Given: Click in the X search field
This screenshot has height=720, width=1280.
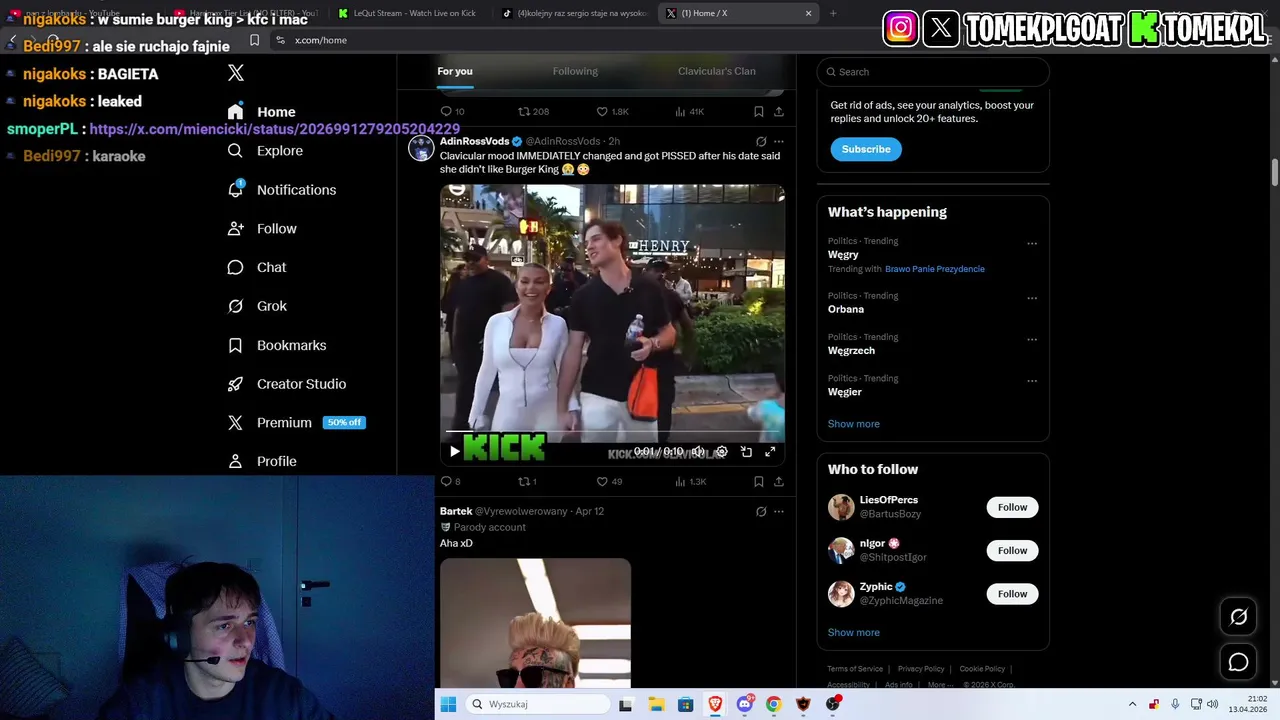Looking at the screenshot, I should pyautogui.click(x=933, y=72).
